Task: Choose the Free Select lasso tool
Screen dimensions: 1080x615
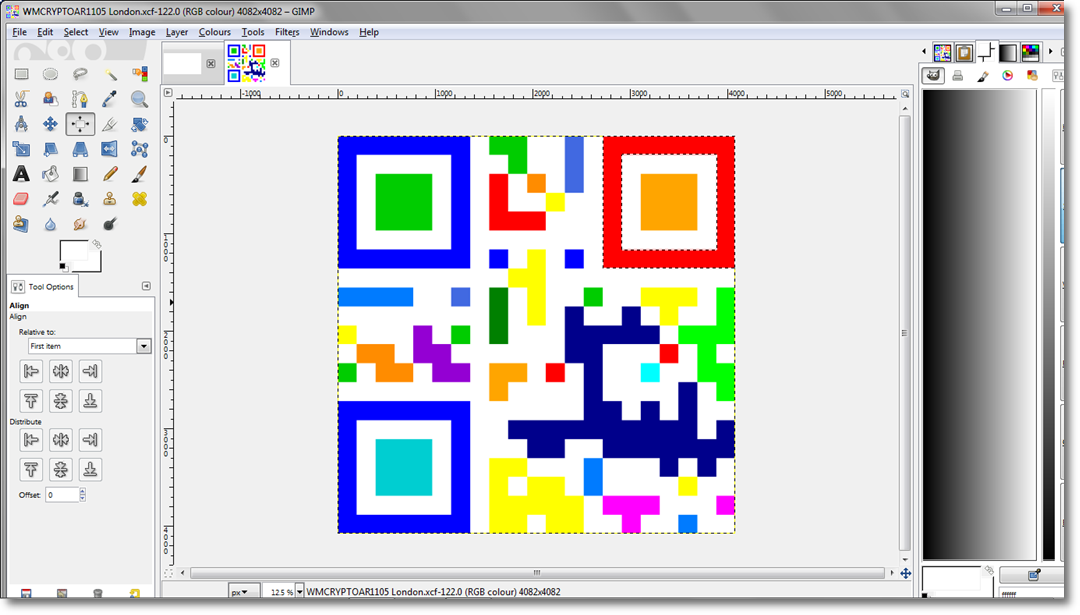Action: [x=80, y=74]
